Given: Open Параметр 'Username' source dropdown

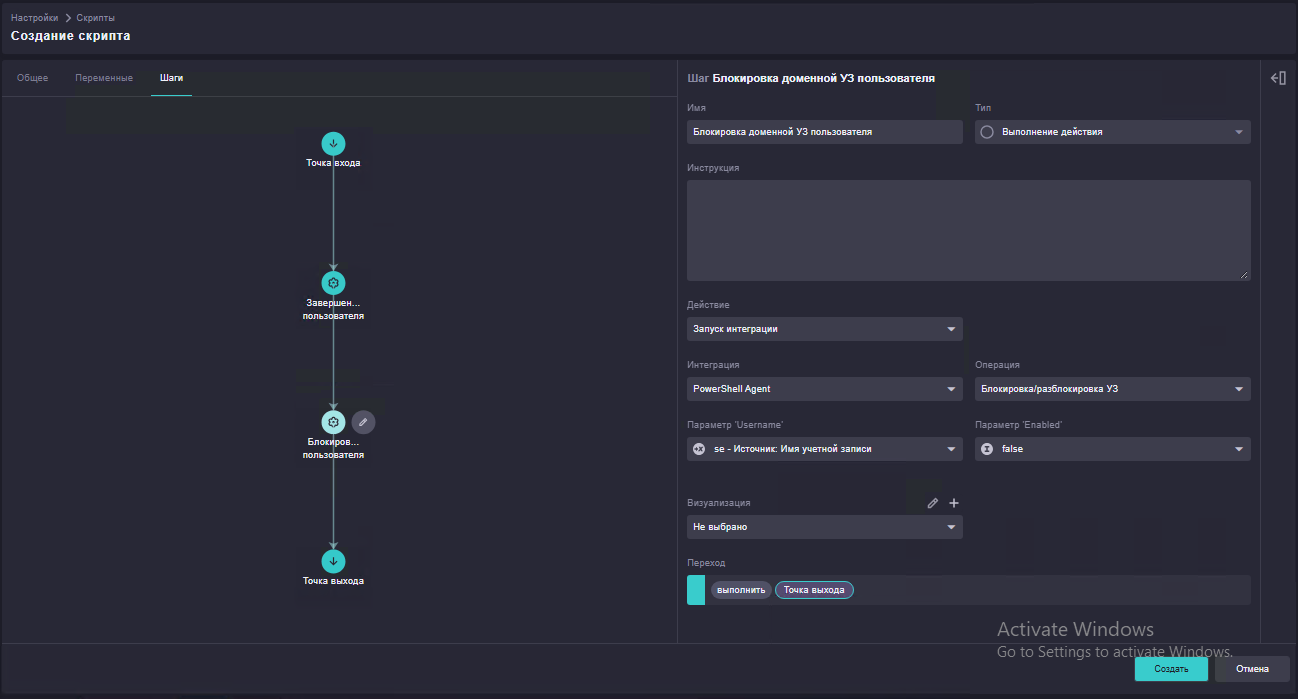Looking at the screenshot, I should pos(825,449).
